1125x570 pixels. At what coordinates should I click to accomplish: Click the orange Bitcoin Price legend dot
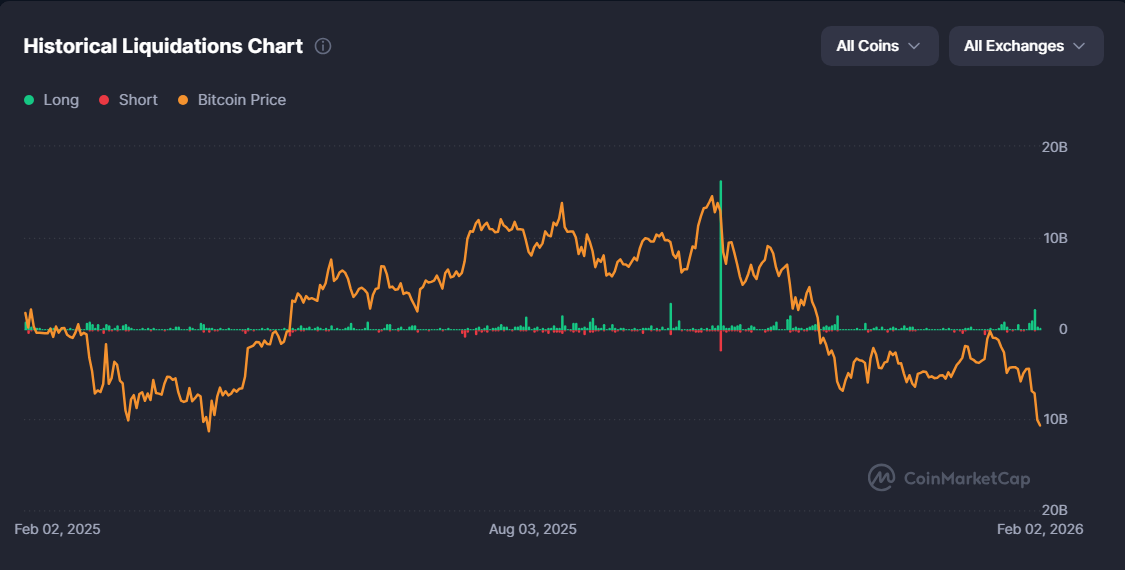click(183, 100)
